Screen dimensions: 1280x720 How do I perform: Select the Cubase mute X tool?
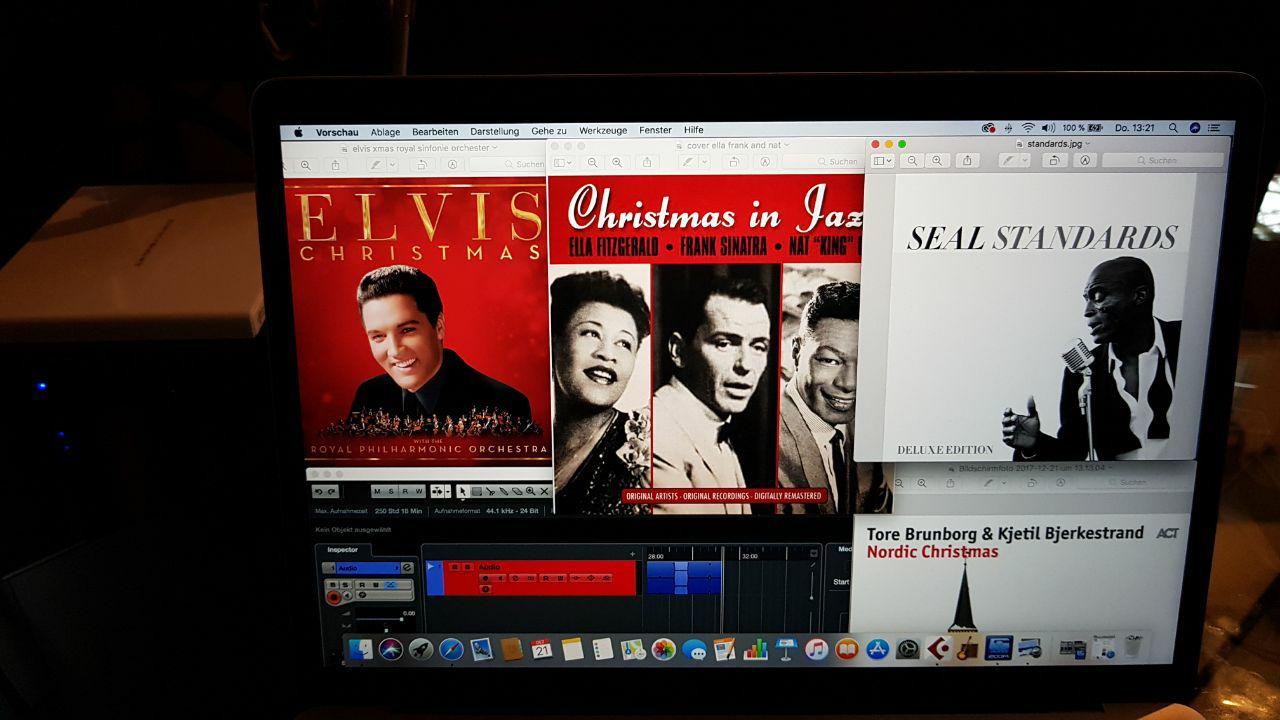click(544, 491)
